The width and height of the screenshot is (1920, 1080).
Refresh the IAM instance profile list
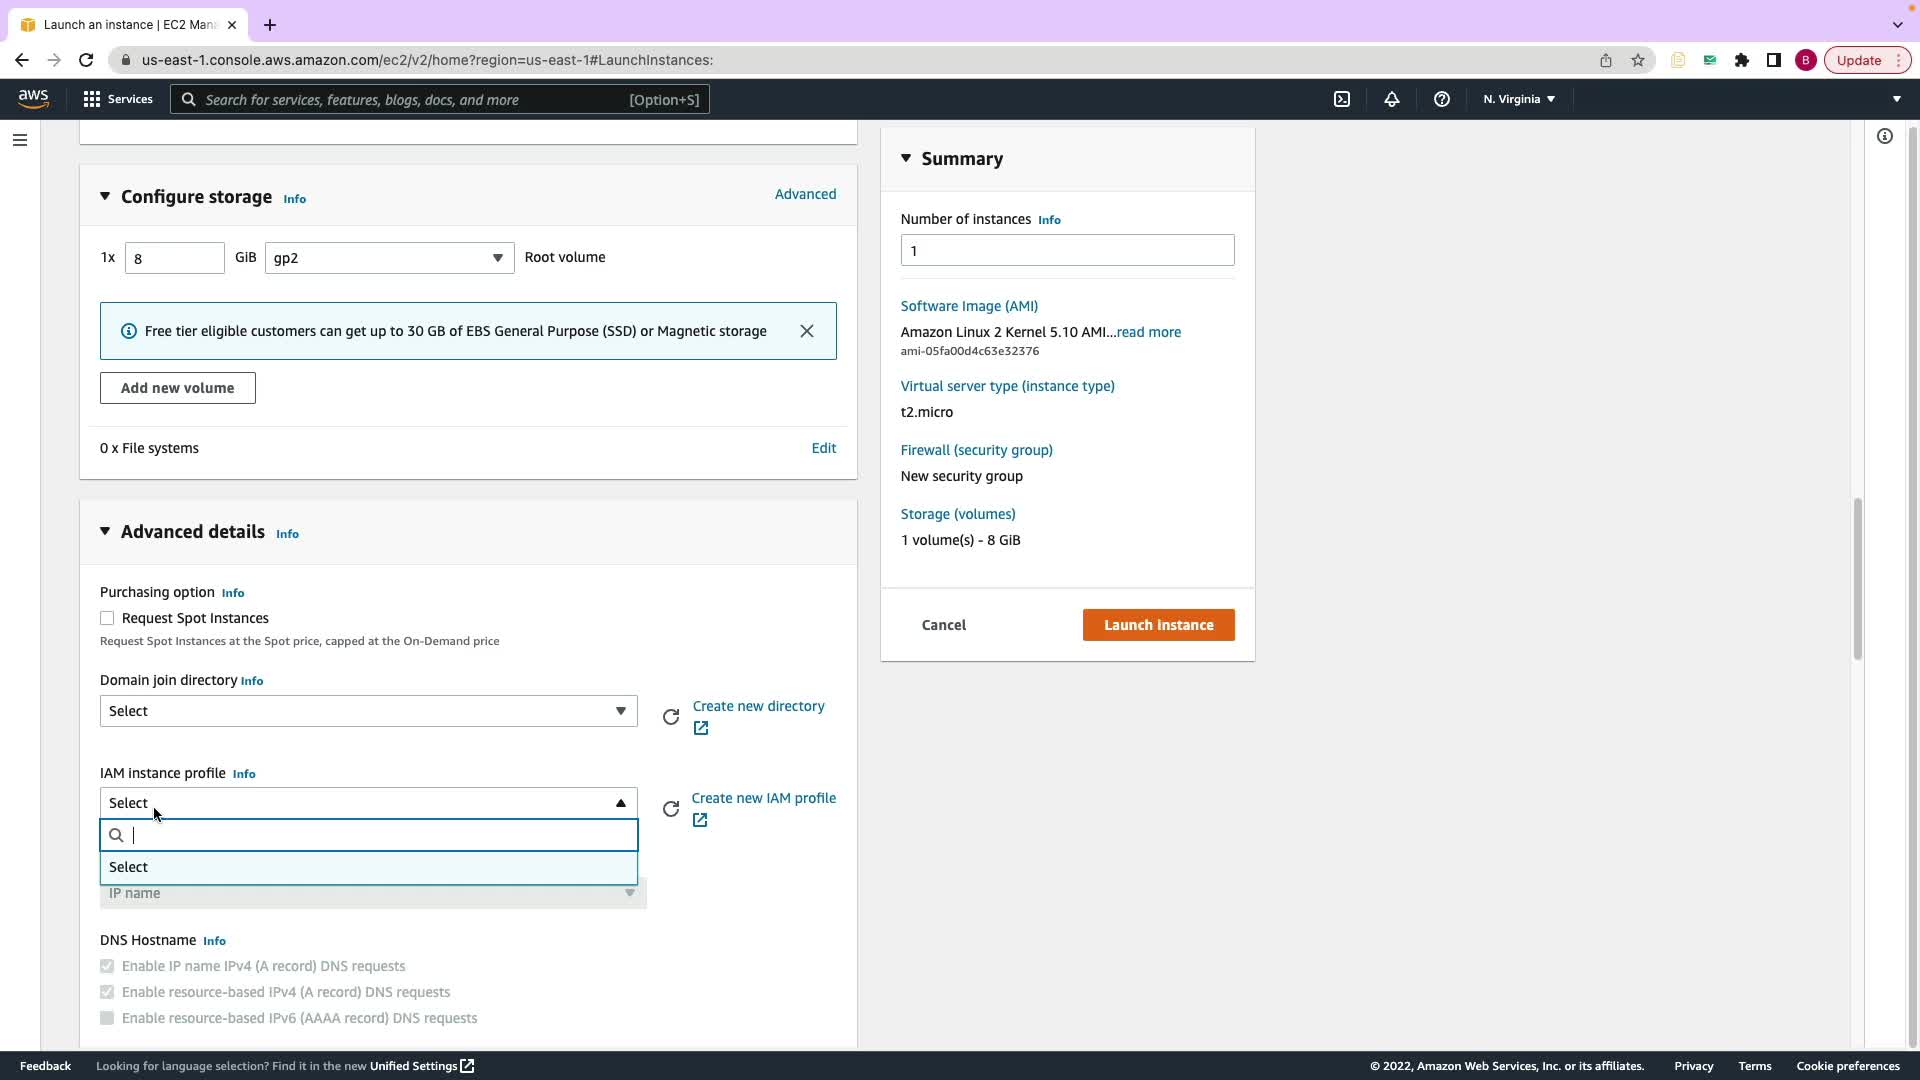coord(671,809)
